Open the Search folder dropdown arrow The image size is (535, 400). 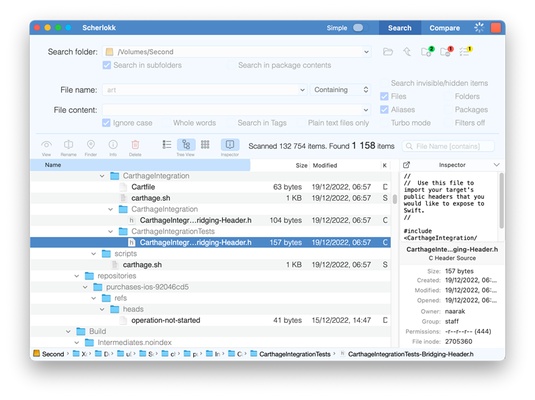click(x=366, y=52)
